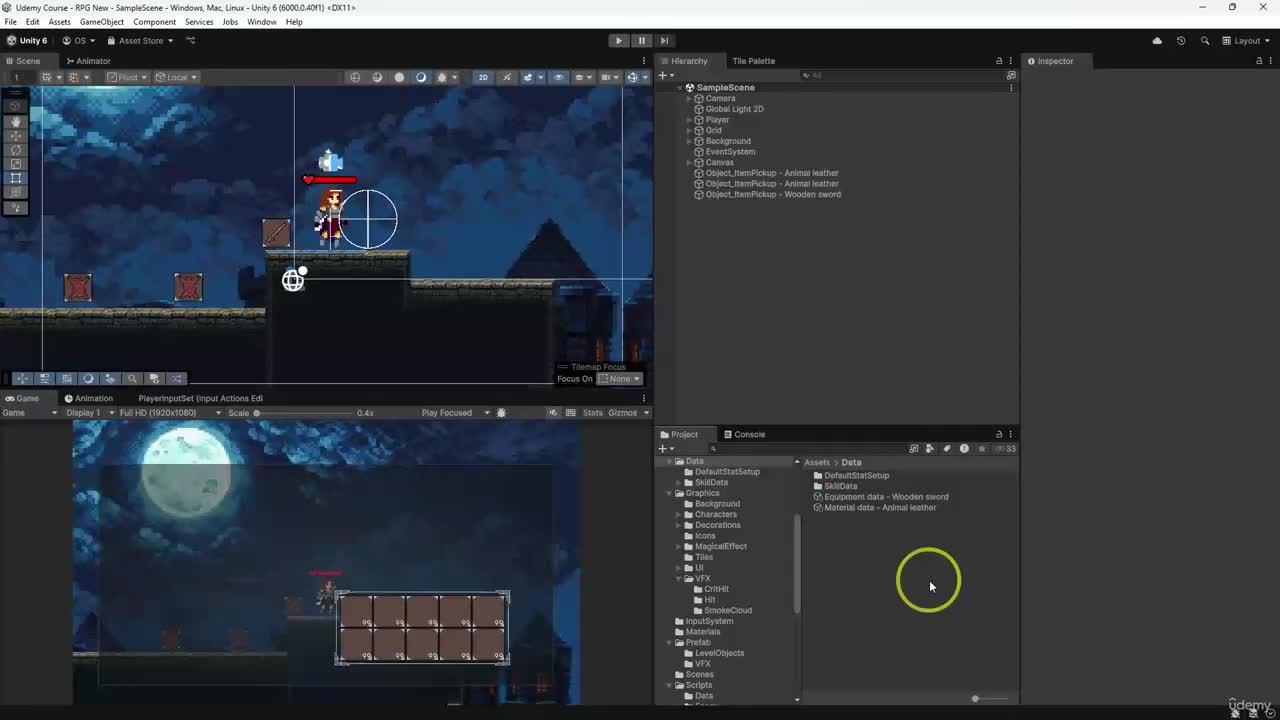Click the Project favorites star icon

tap(982, 449)
